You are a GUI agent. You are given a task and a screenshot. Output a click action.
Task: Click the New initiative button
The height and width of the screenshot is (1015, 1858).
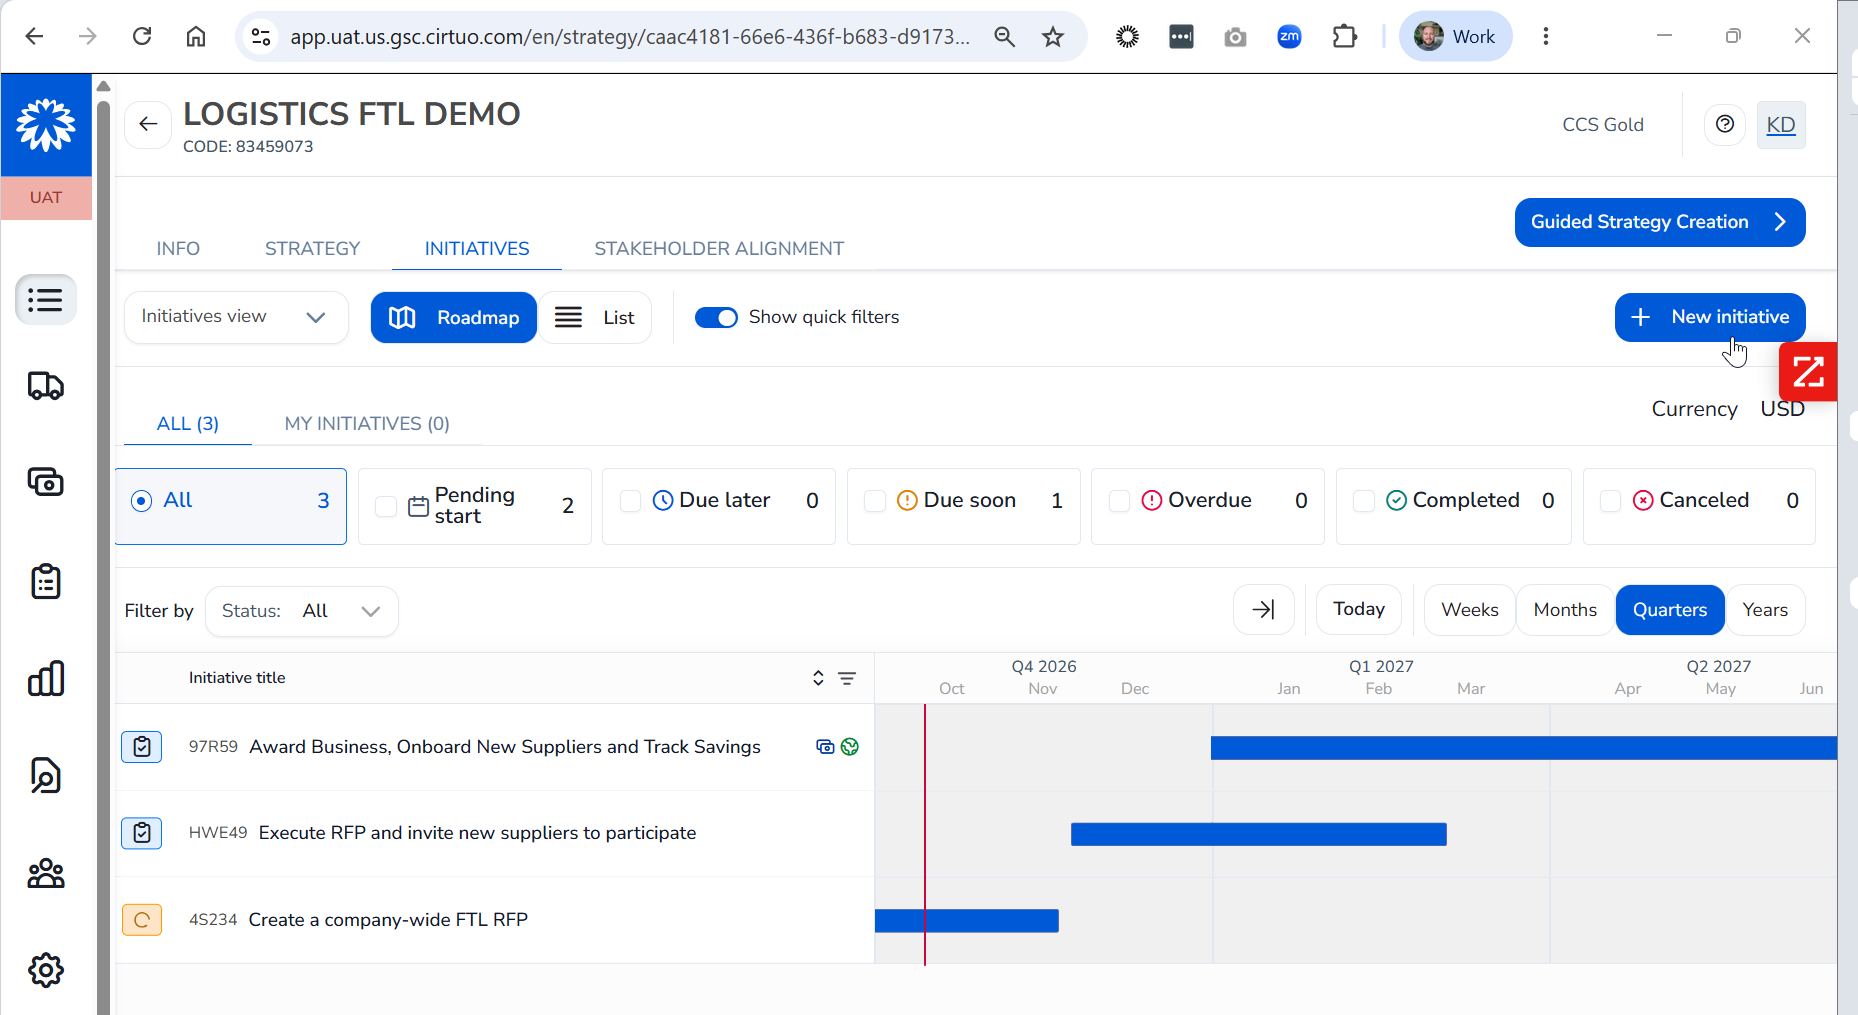(1710, 317)
